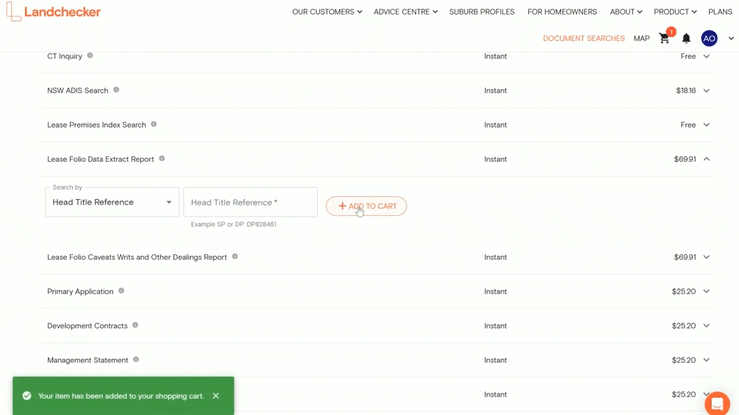Image resolution: width=739 pixels, height=415 pixels.
Task: Go to For Homeowners
Action: 562,12
